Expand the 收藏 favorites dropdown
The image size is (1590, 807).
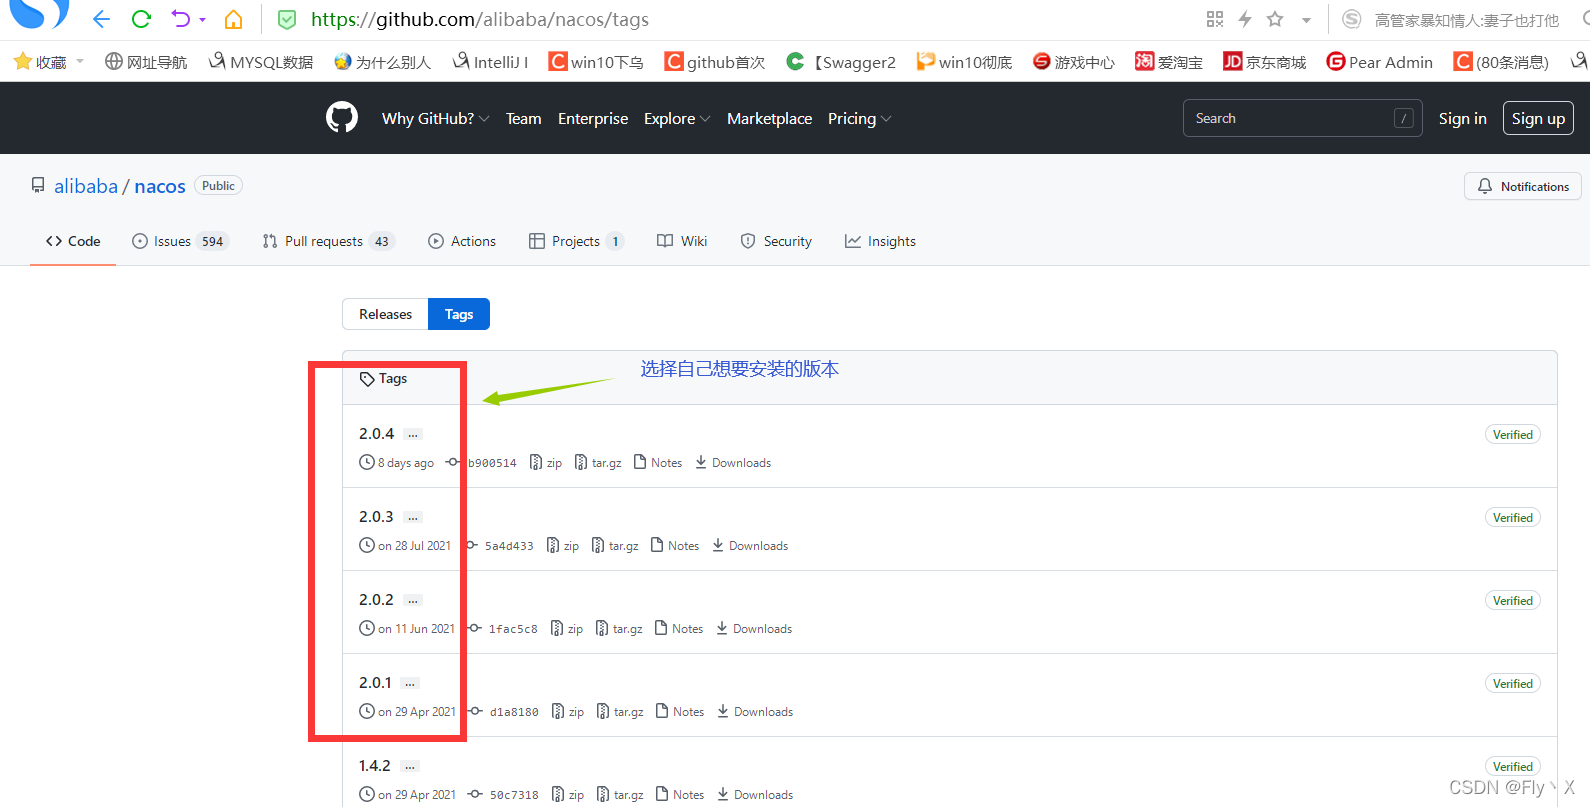[80, 61]
